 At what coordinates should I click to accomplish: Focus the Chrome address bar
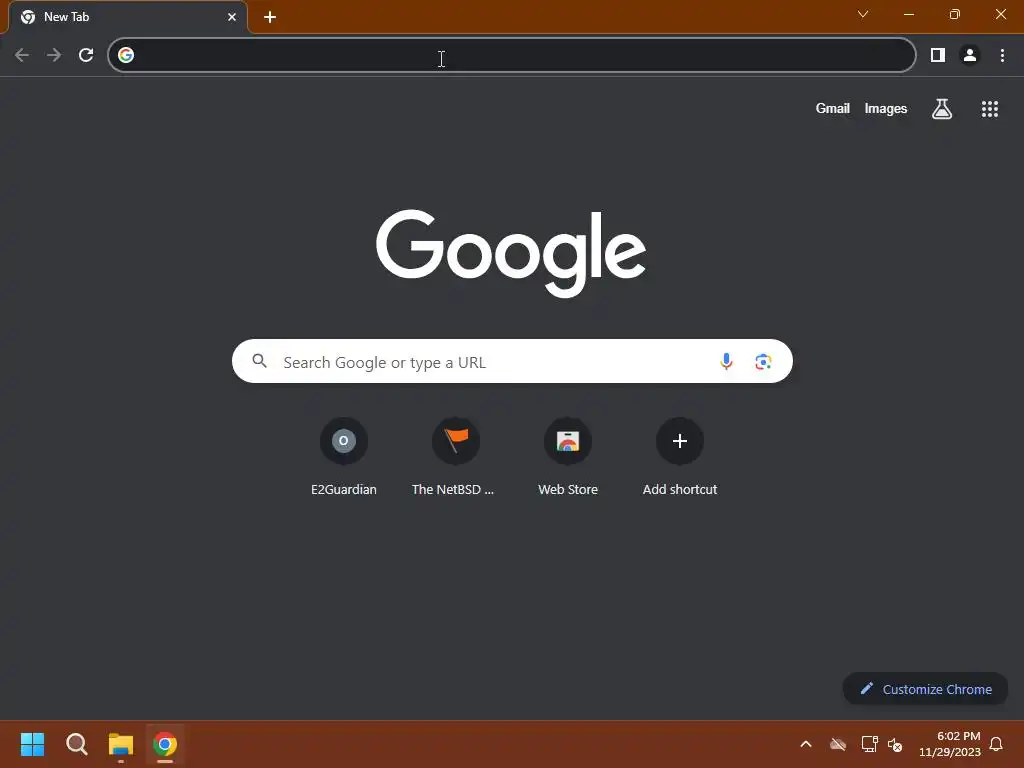click(x=511, y=55)
